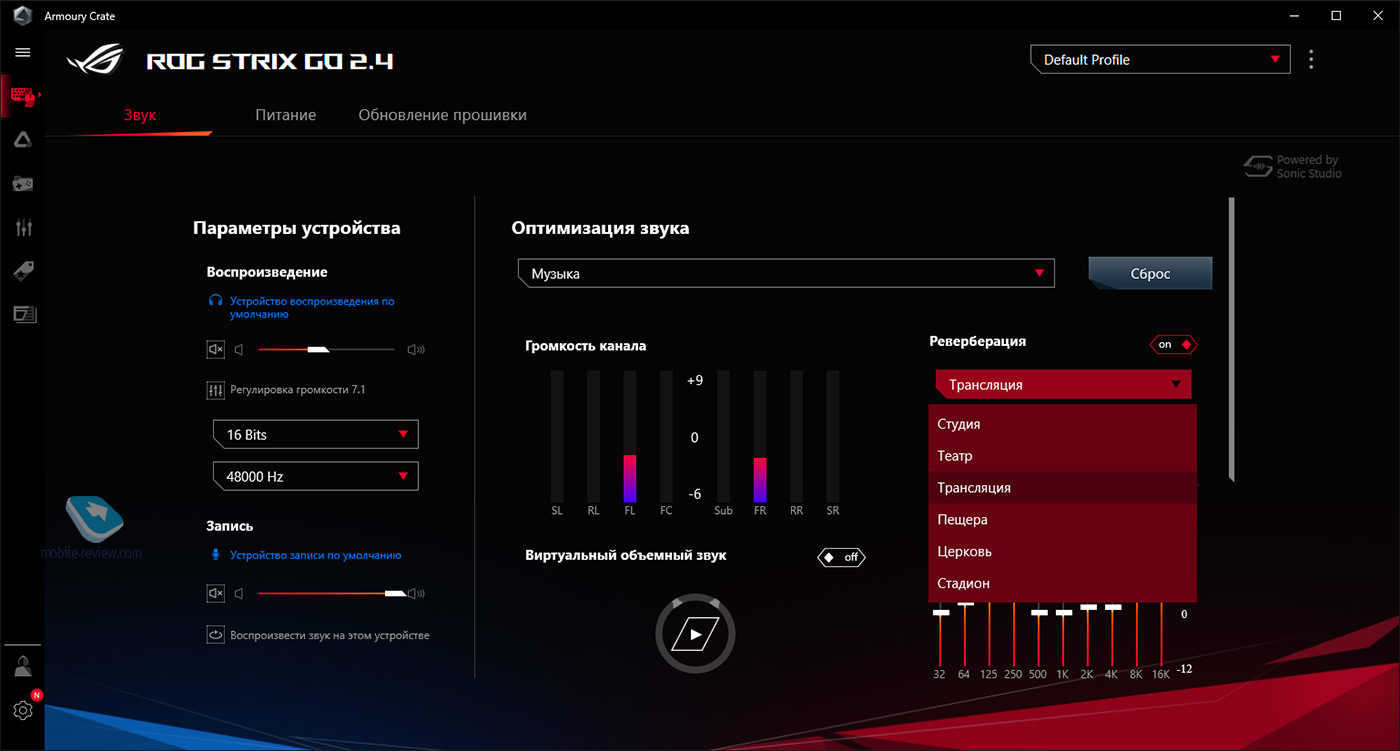Collapse the Трансляция reverb dropdown
1400x751 pixels.
tap(1064, 385)
